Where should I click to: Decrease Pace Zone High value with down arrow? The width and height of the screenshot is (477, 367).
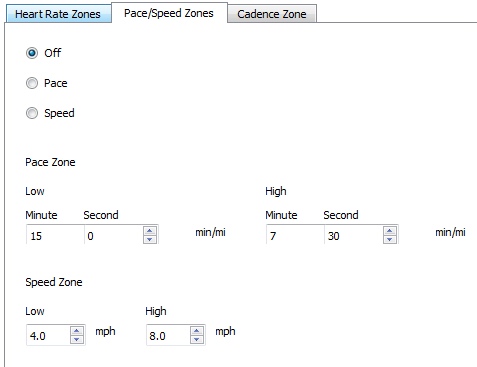pos(390,239)
